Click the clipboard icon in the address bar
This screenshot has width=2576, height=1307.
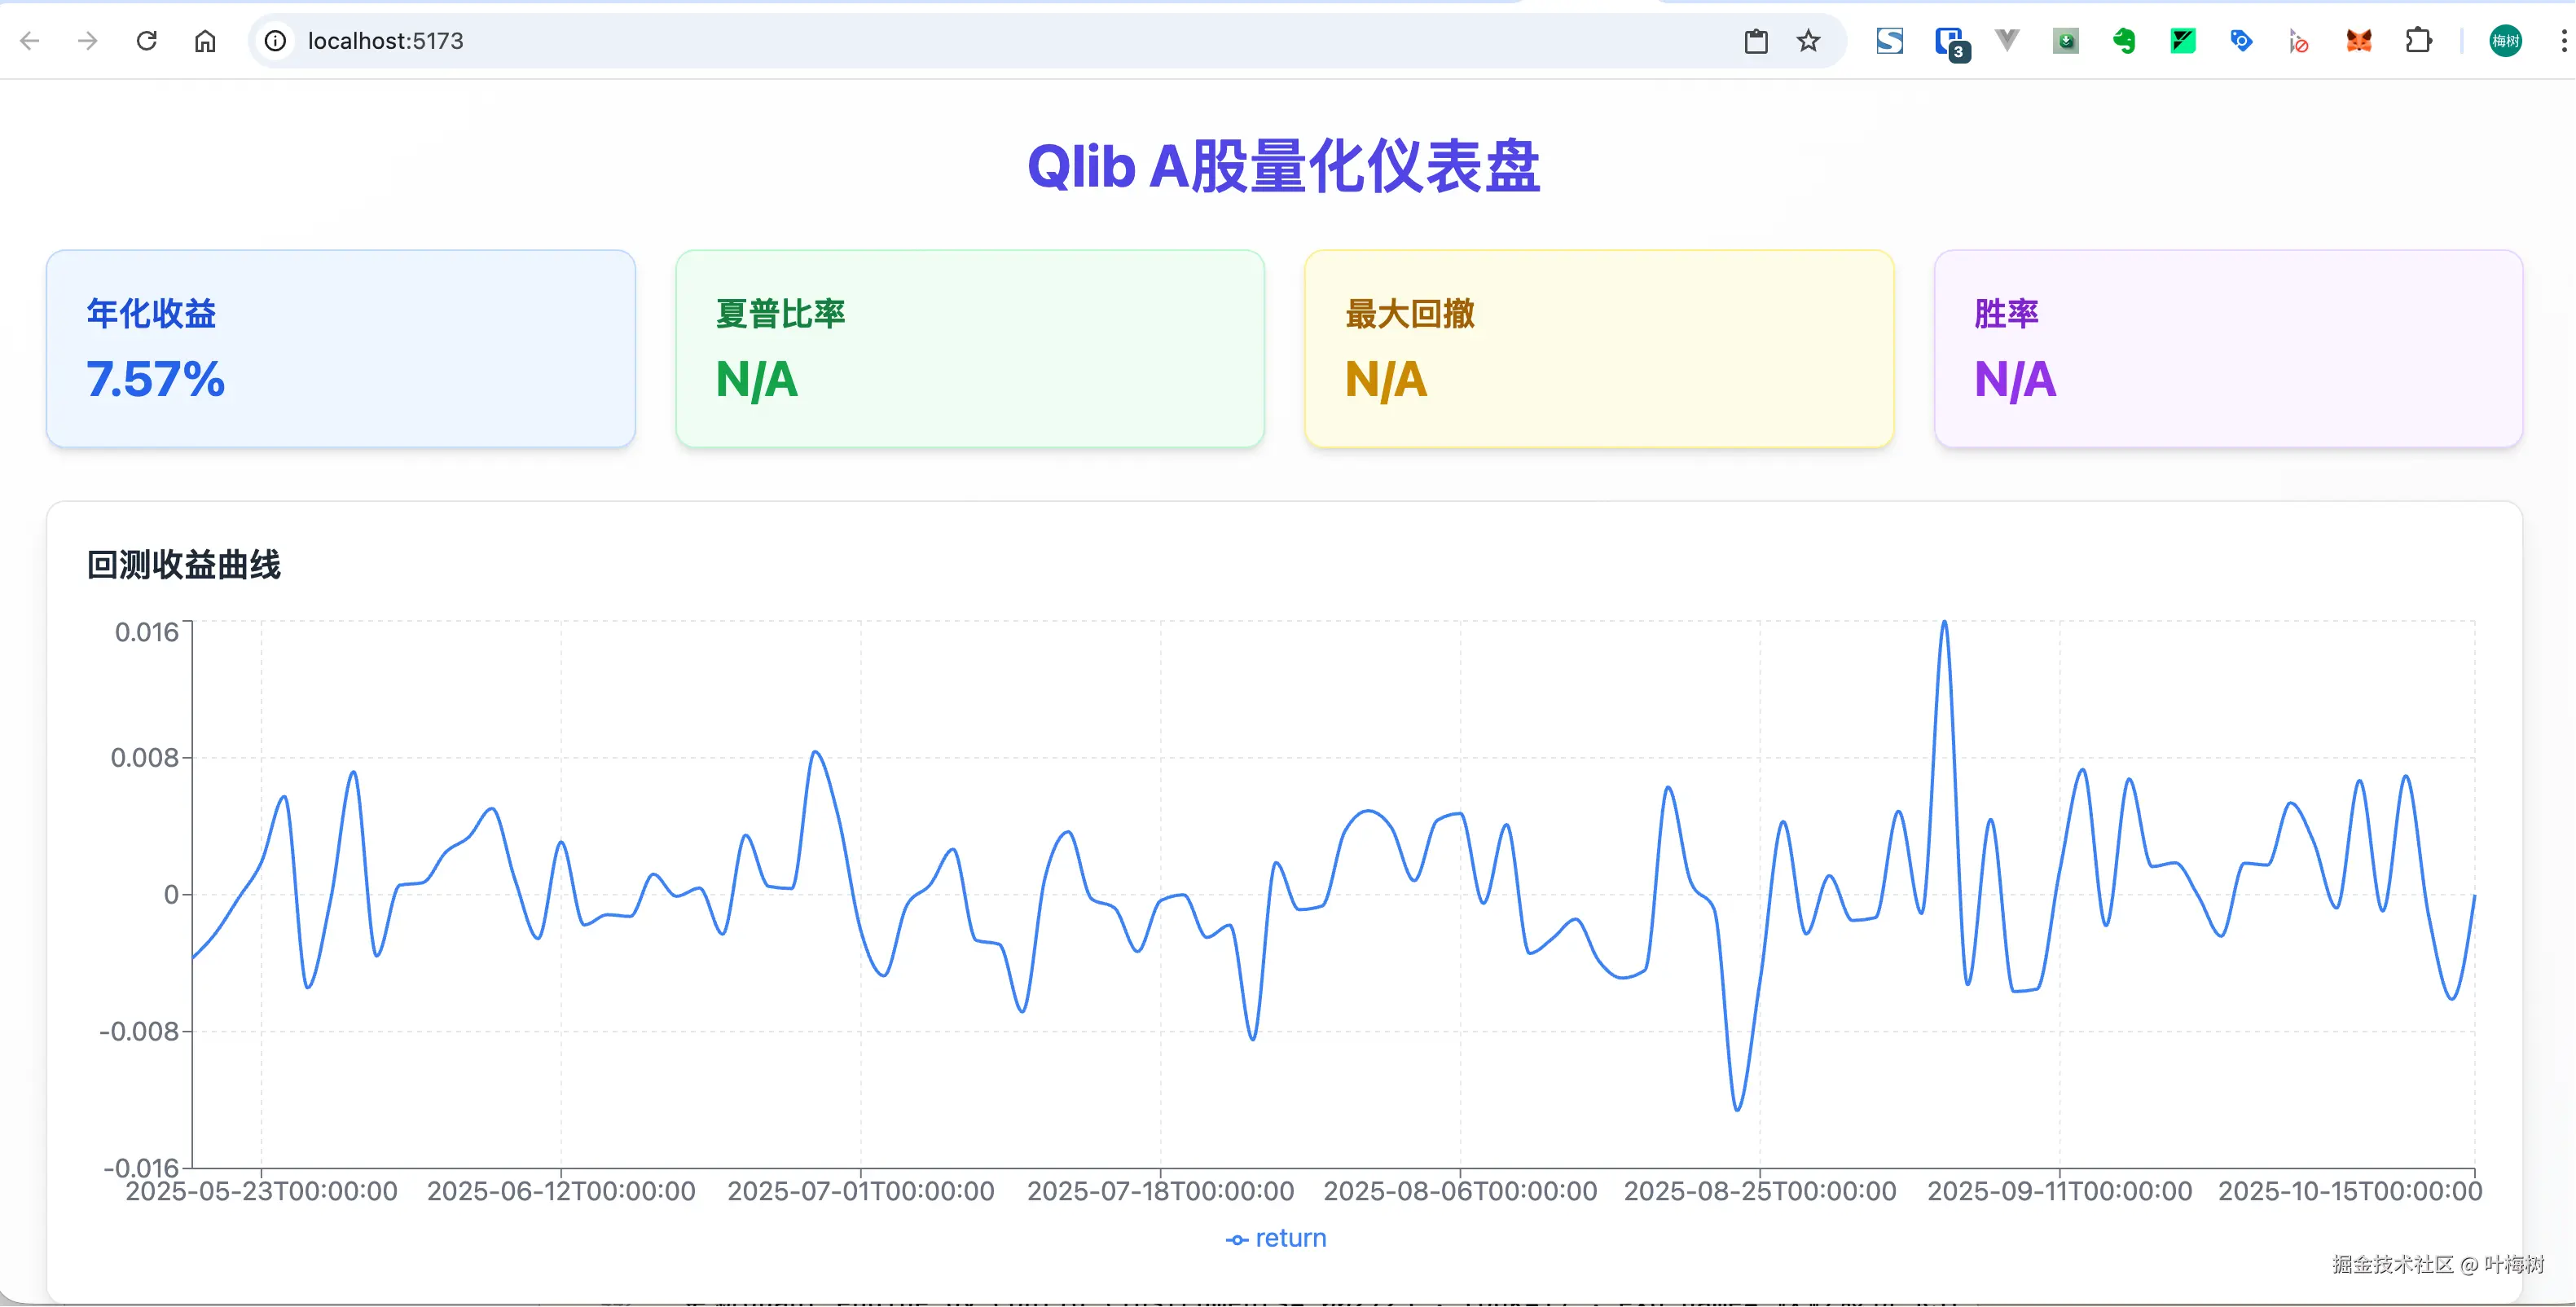pyautogui.click(x=1756, y=41)
